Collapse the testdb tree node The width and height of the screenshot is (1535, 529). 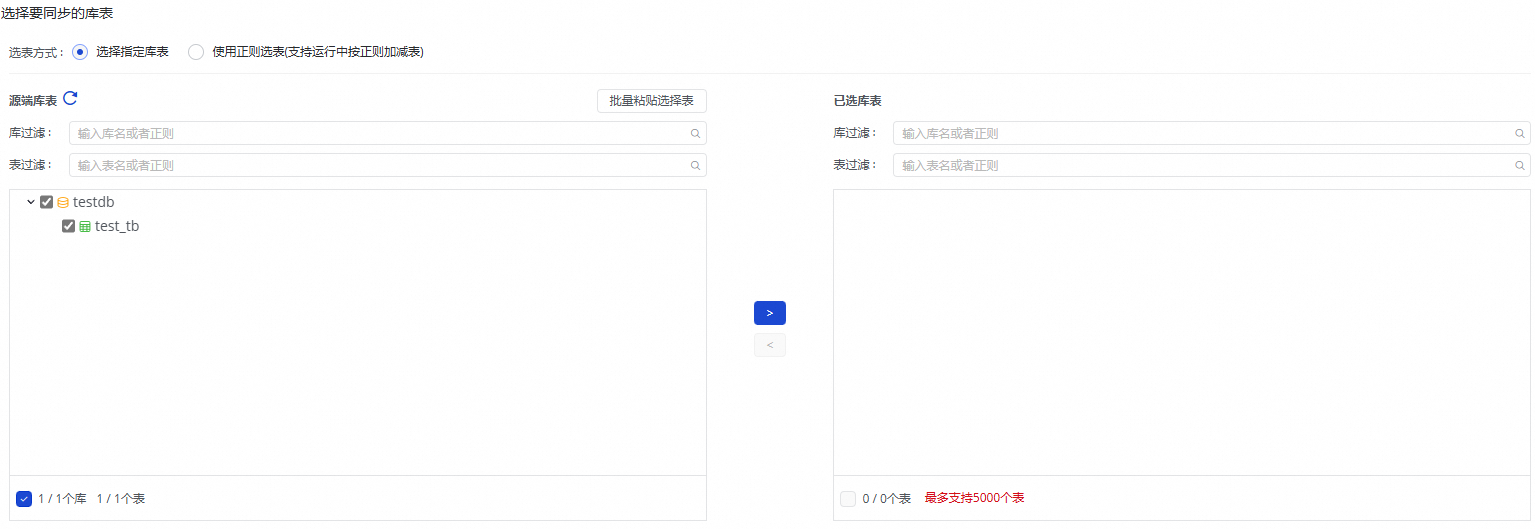tap(31, 202)
